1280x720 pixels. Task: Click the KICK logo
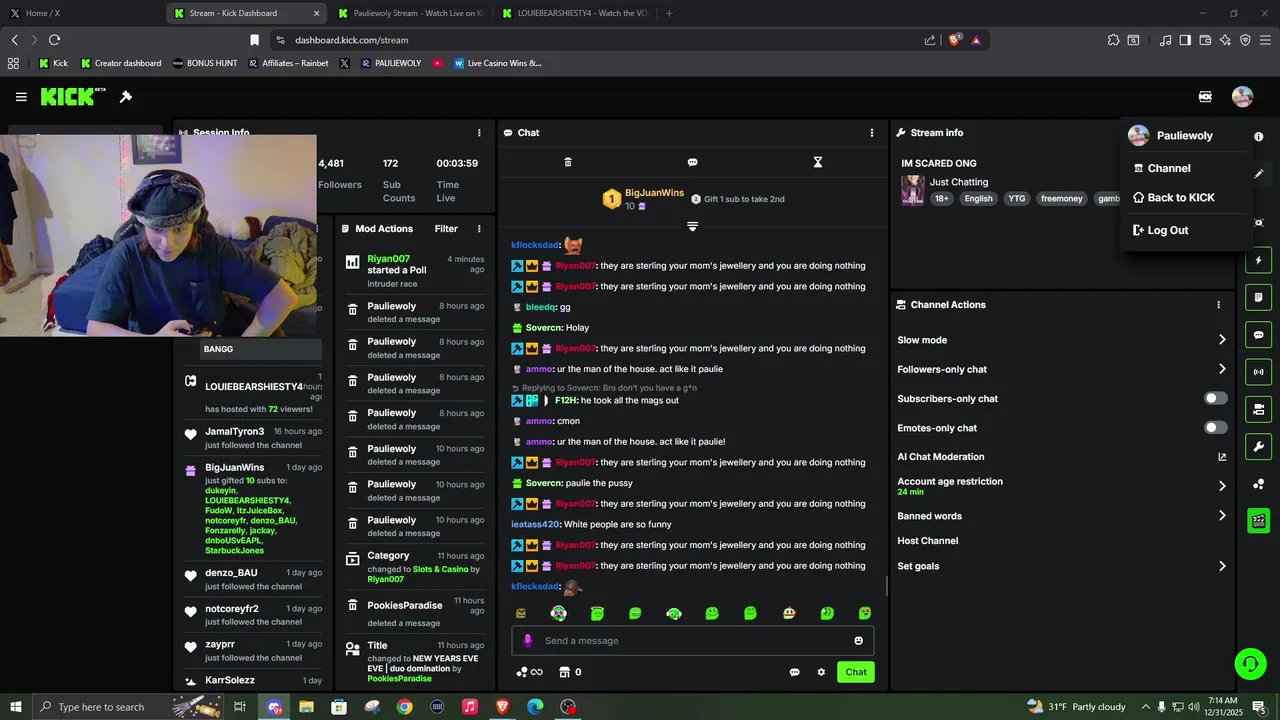pos(72,97)
